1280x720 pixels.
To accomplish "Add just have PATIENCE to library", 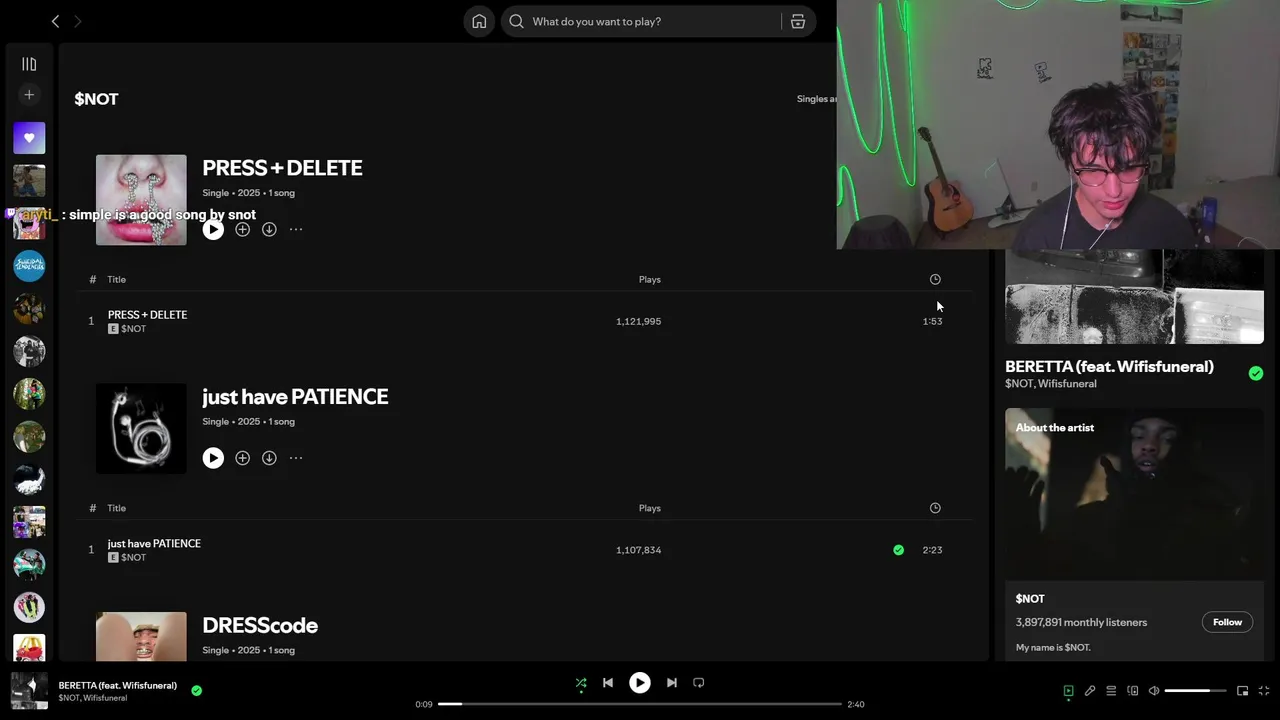I will [x=242, y=458].
